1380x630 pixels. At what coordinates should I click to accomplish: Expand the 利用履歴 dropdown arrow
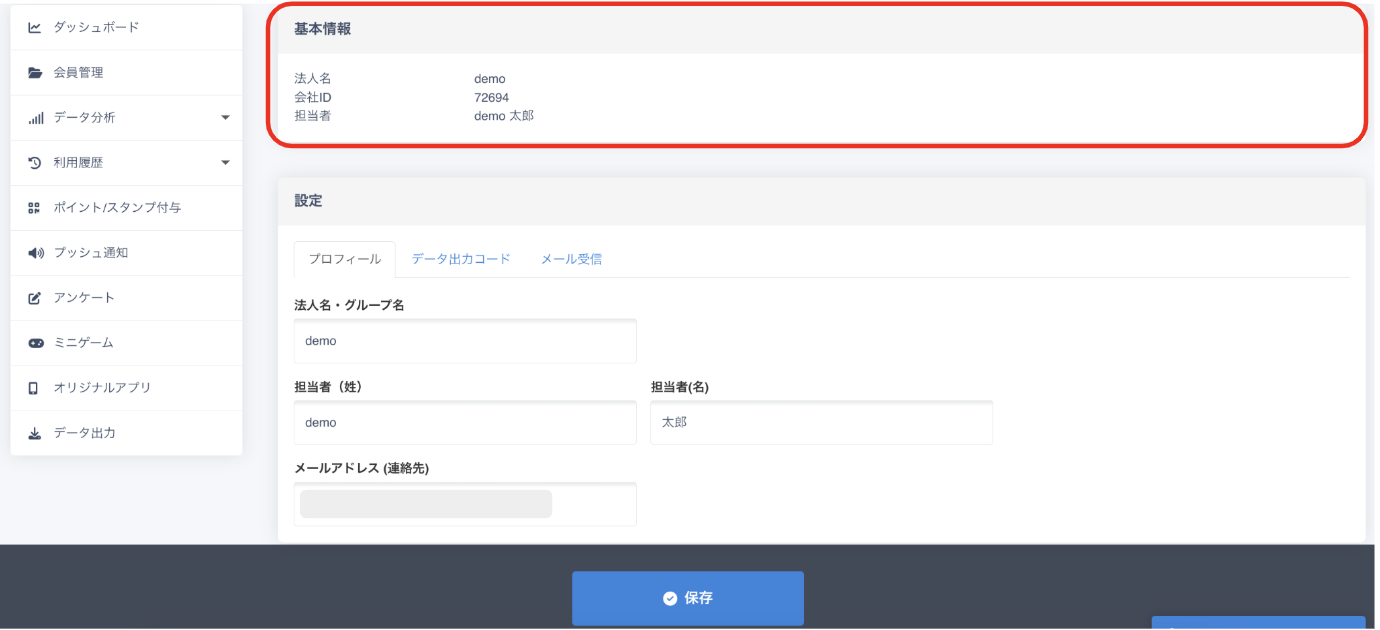(225, 163)
